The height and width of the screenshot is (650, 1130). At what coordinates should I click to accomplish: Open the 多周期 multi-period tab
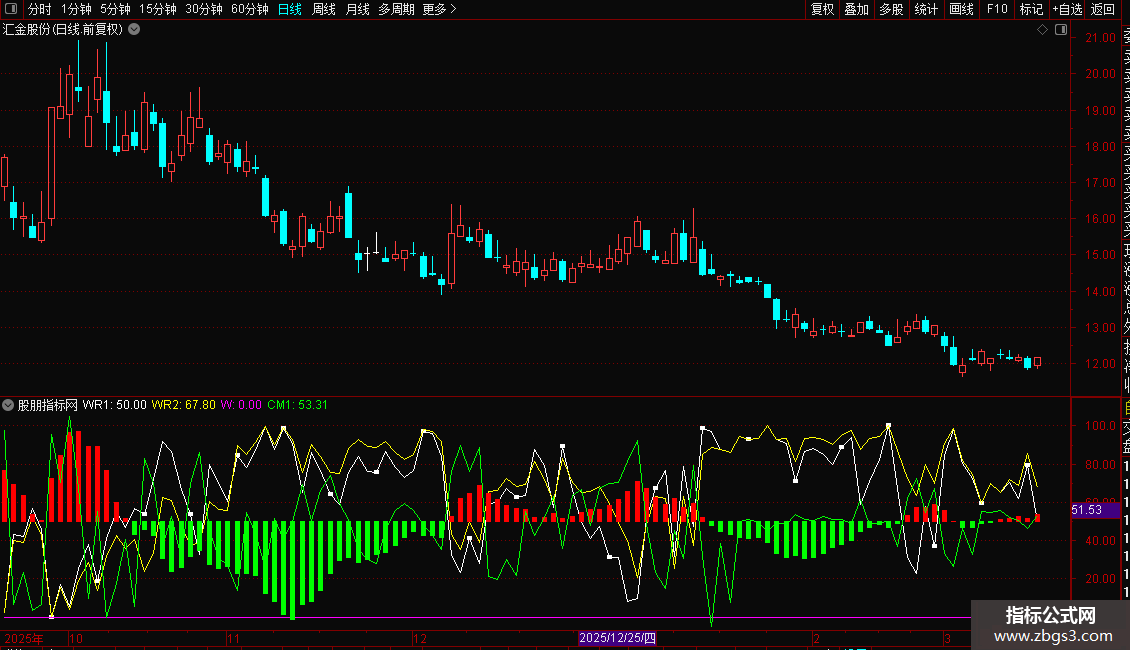tap(396, 9)
